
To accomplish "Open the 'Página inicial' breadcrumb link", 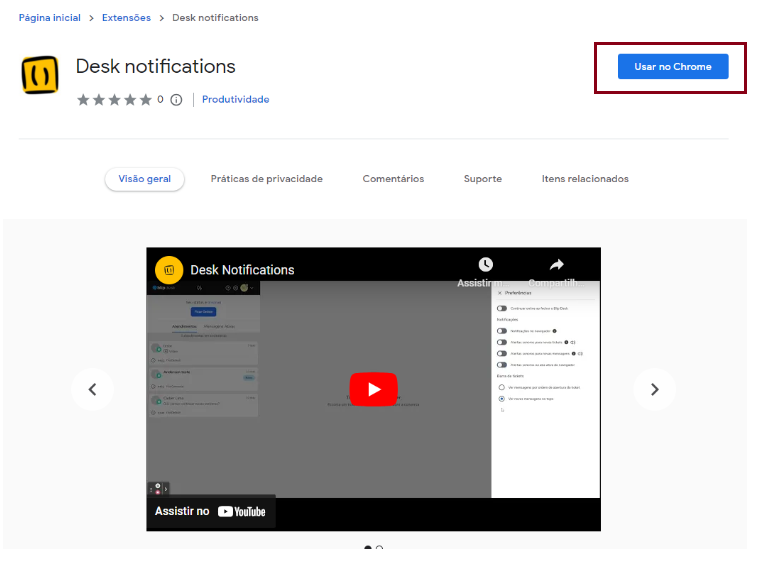I will pos(51,18).
